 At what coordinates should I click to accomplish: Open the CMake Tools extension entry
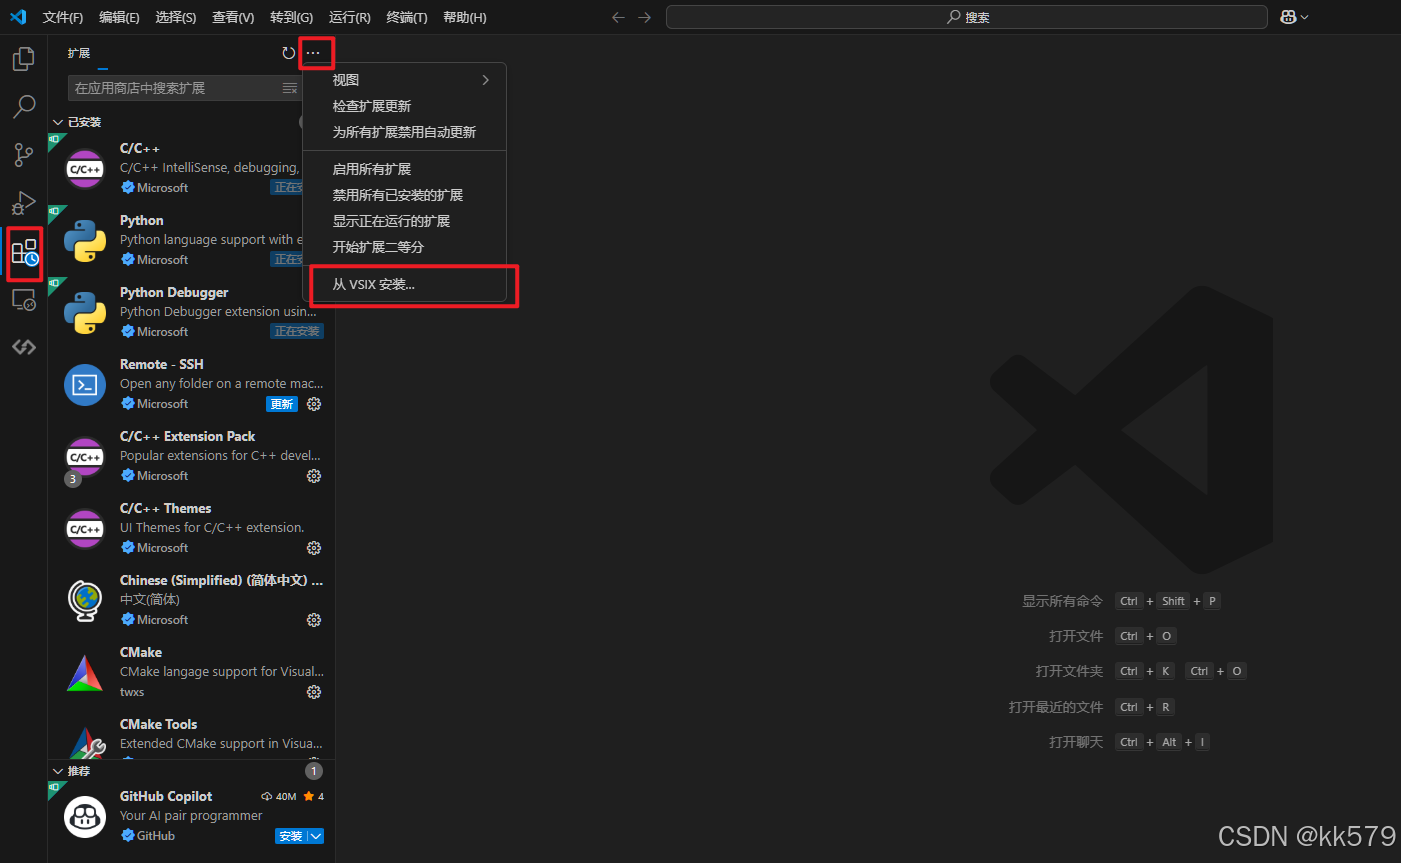tap(191, 736)
